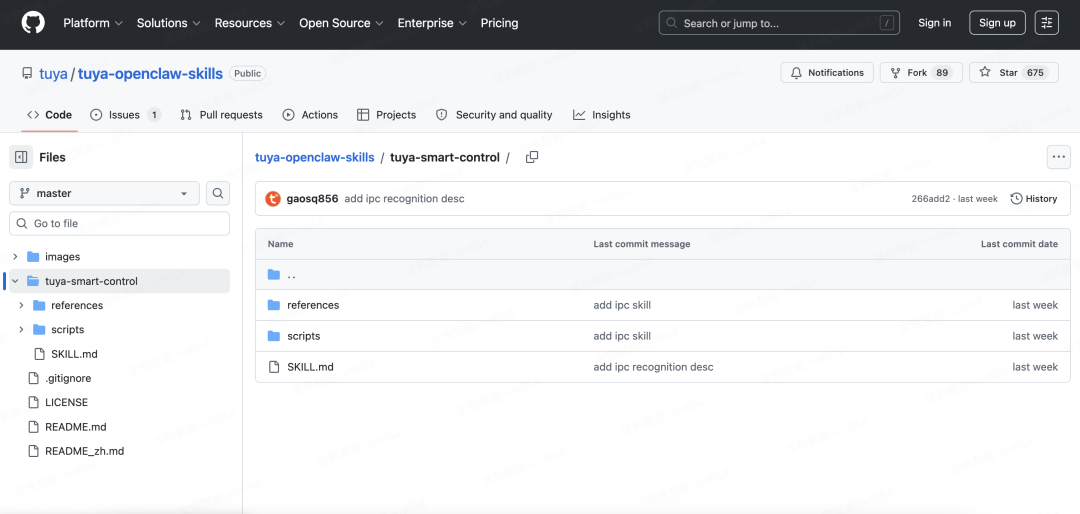
Task: Search files using the magnifier icon
Action: 218,194
